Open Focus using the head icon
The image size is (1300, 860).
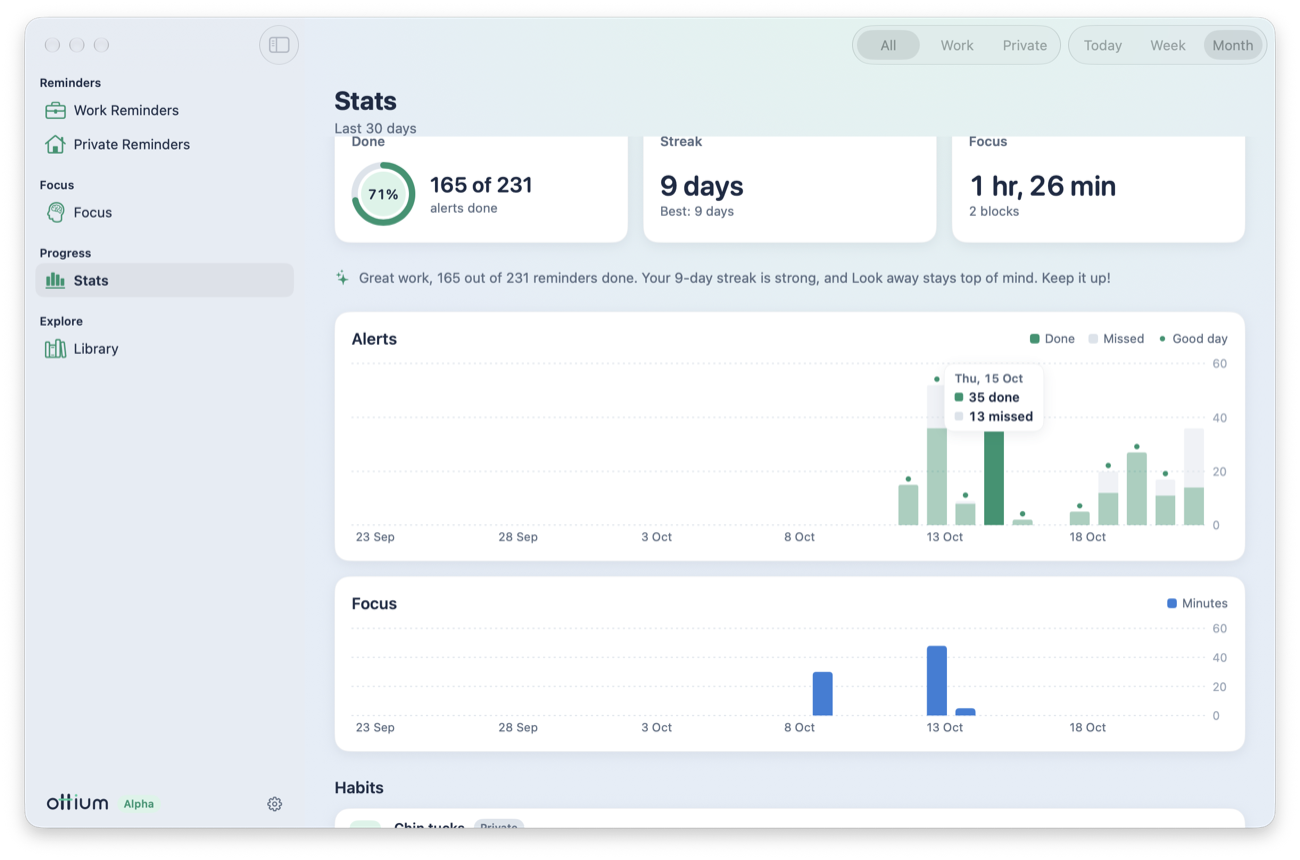tap(56, 212)
